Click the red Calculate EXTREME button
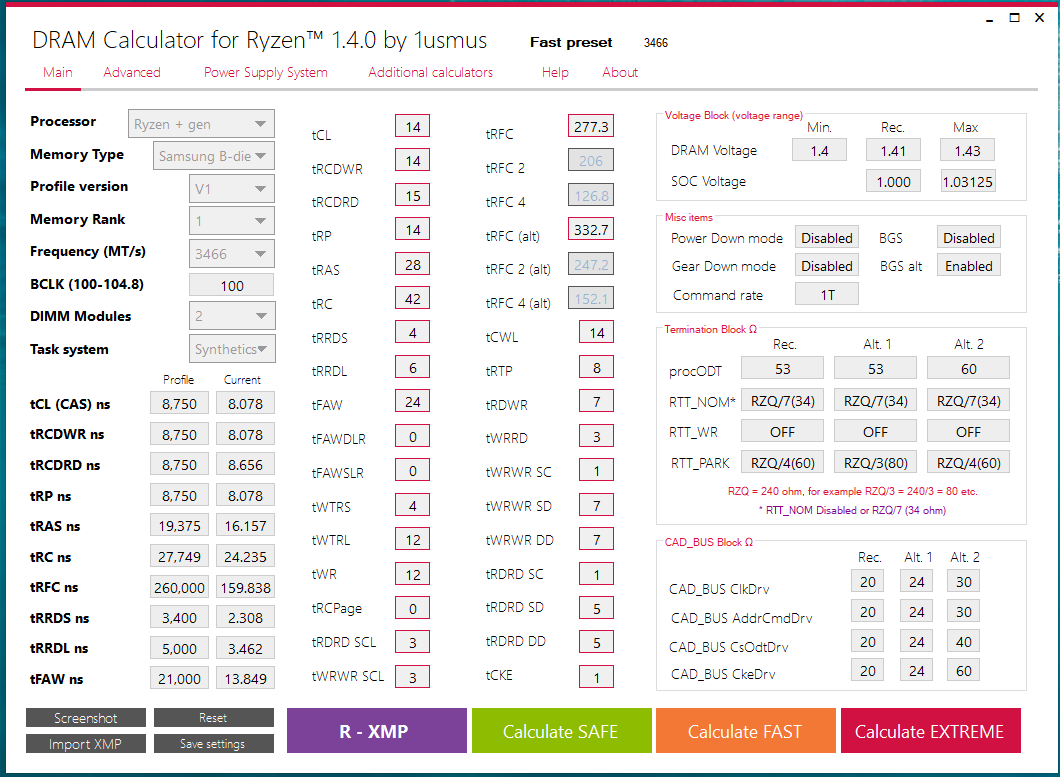 click(x=931, y=731)
